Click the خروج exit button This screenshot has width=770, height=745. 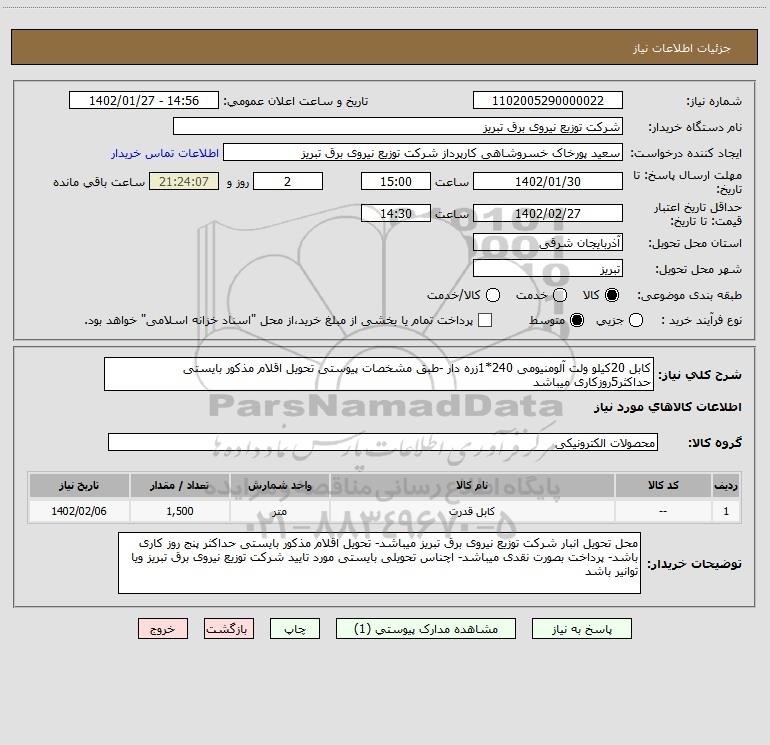[163, 629]
